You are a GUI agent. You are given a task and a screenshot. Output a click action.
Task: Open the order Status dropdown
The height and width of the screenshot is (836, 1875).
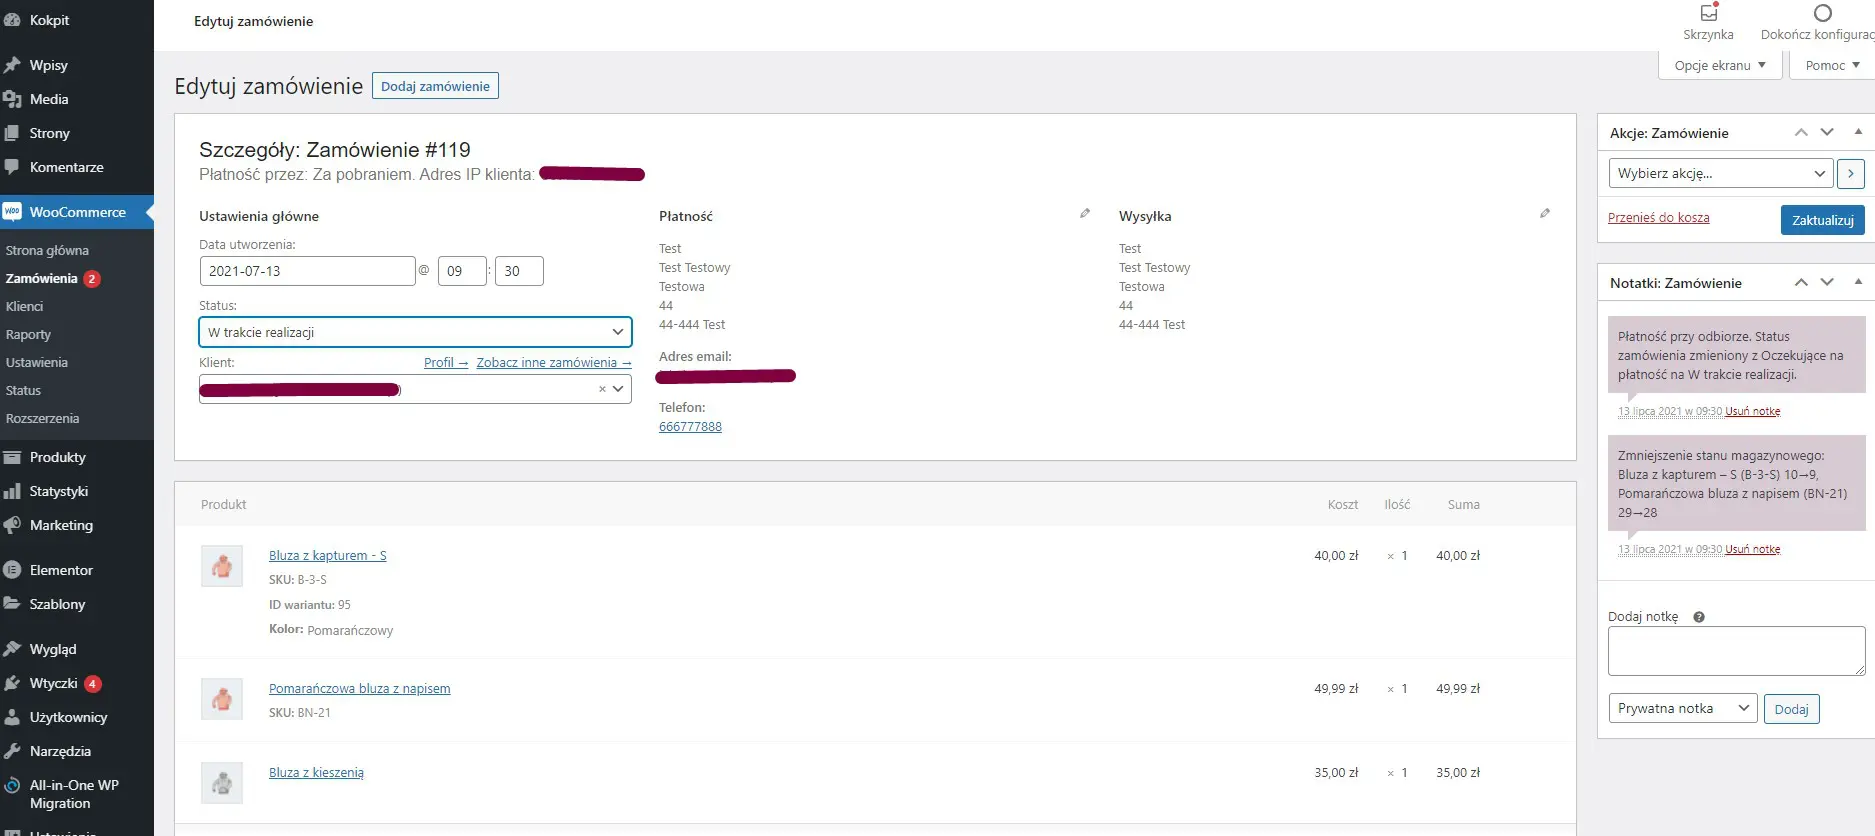[x=415, y=332]
